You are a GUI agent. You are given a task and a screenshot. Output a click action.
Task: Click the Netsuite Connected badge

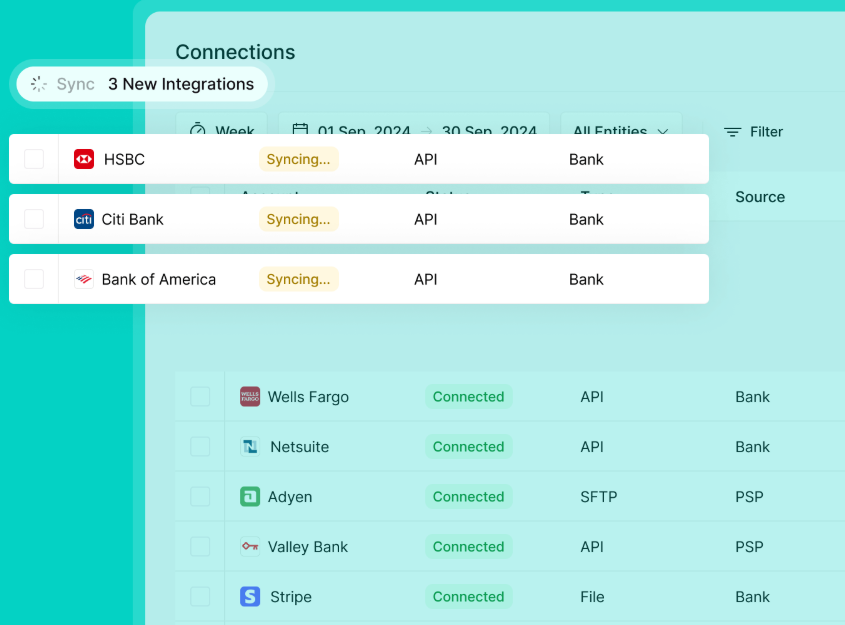tap(468, 447)
